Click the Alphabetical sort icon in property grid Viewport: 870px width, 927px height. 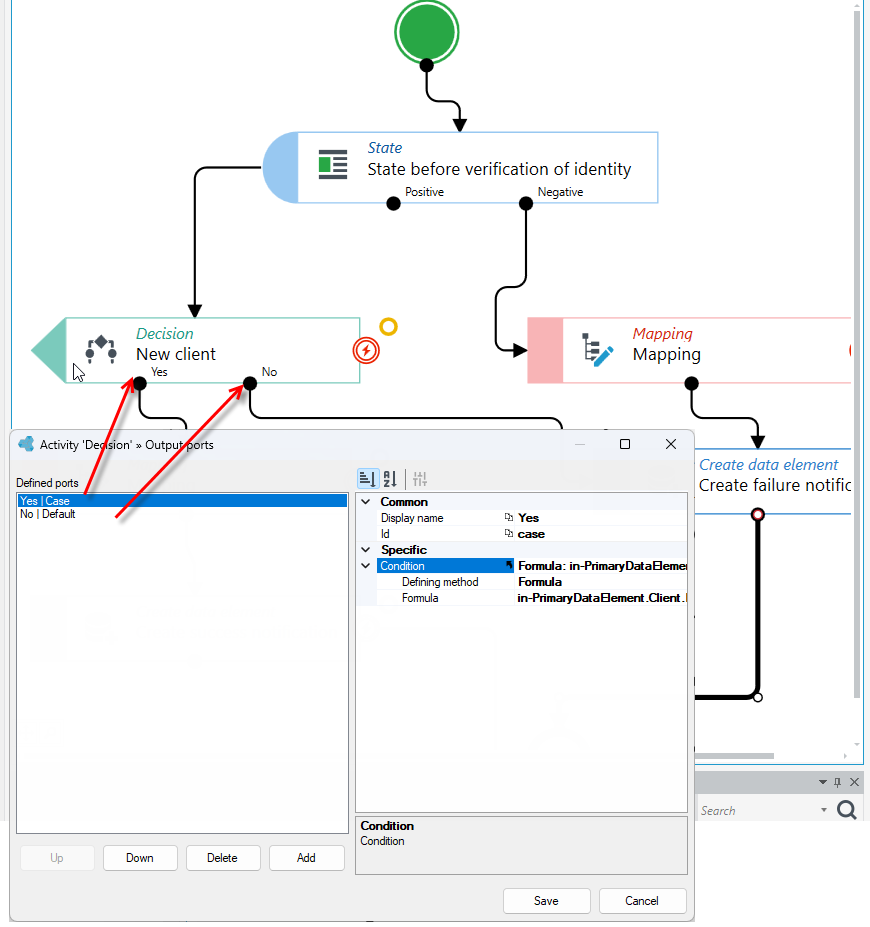click(x=390, y=478)
